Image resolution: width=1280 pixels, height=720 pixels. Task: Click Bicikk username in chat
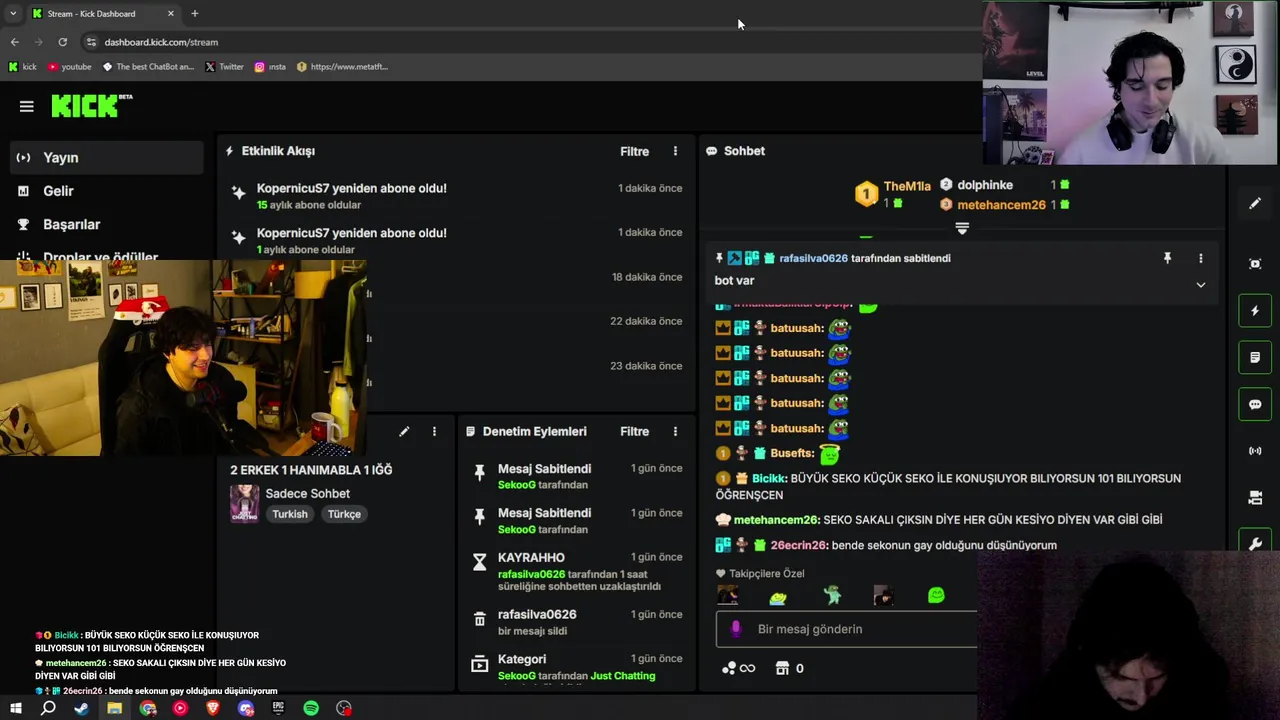click(770, 479)
